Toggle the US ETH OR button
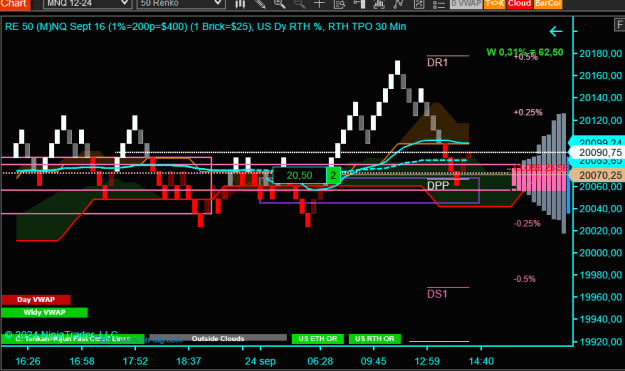 (317, 339)
